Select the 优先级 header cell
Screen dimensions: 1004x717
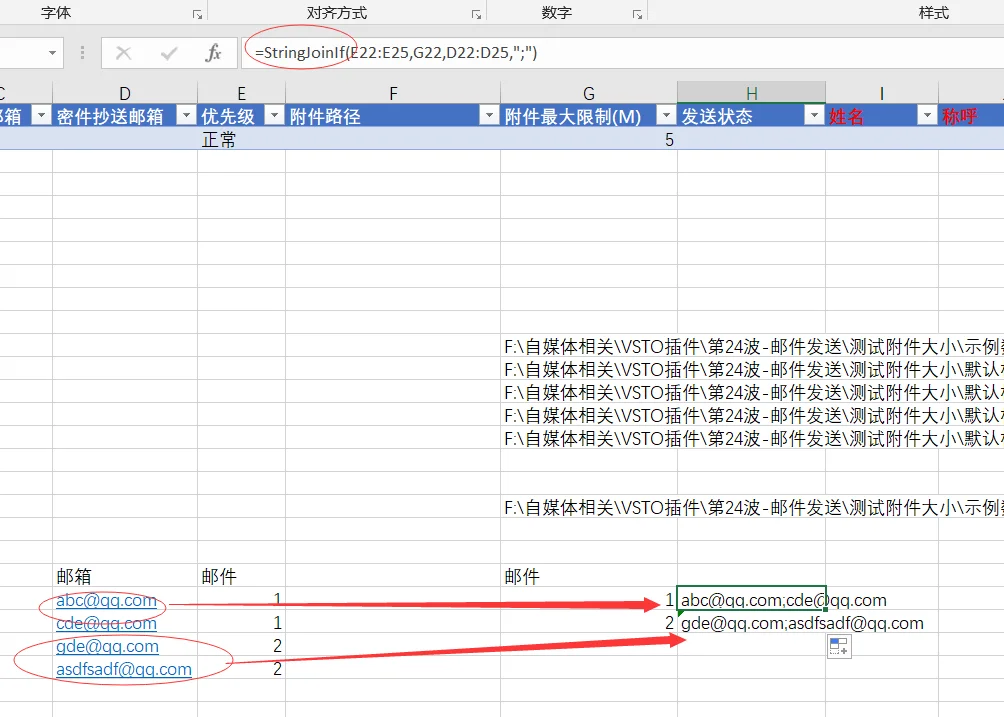pos(241,115)
